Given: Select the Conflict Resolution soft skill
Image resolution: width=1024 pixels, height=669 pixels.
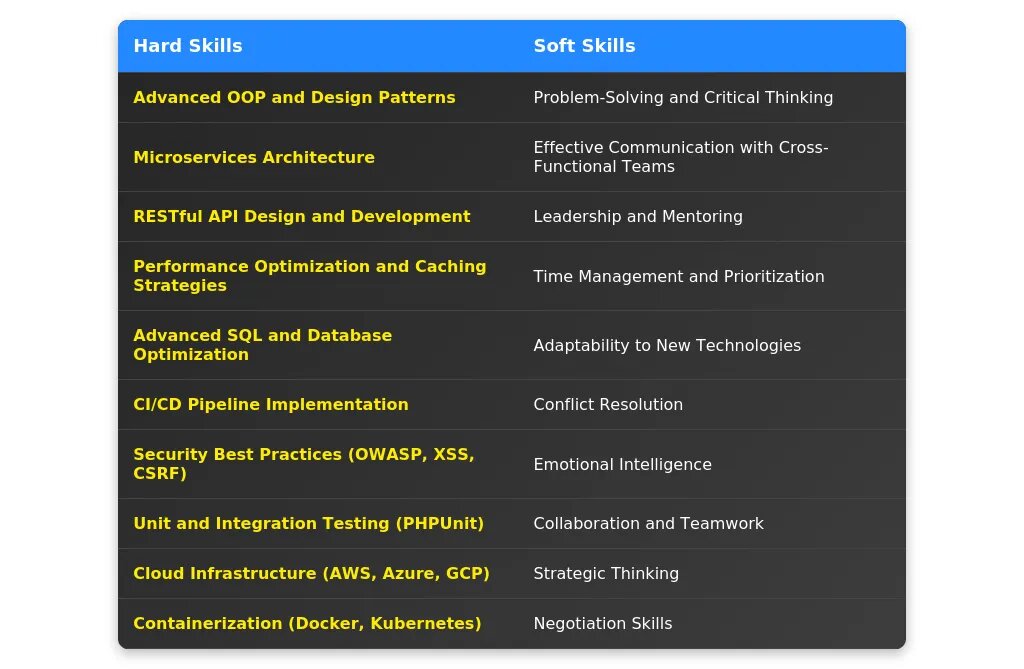Looking at the screenshot, I should [x=608, y=405].
